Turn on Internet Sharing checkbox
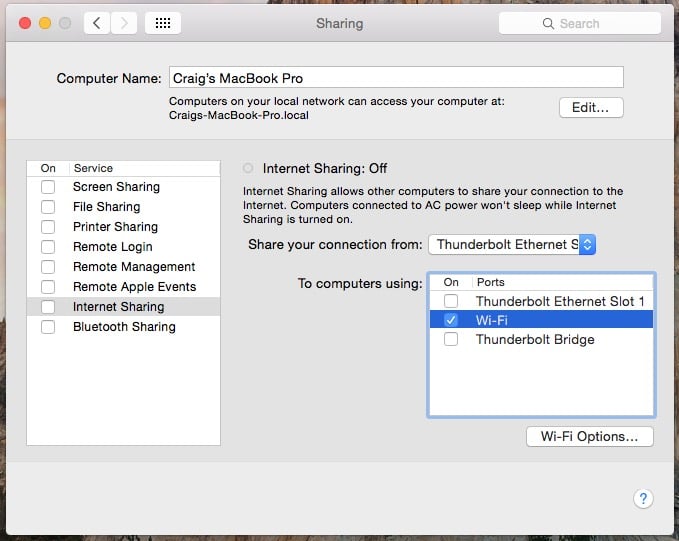The width and height of the screenshot is (679, 541). [x=48, y=307]
